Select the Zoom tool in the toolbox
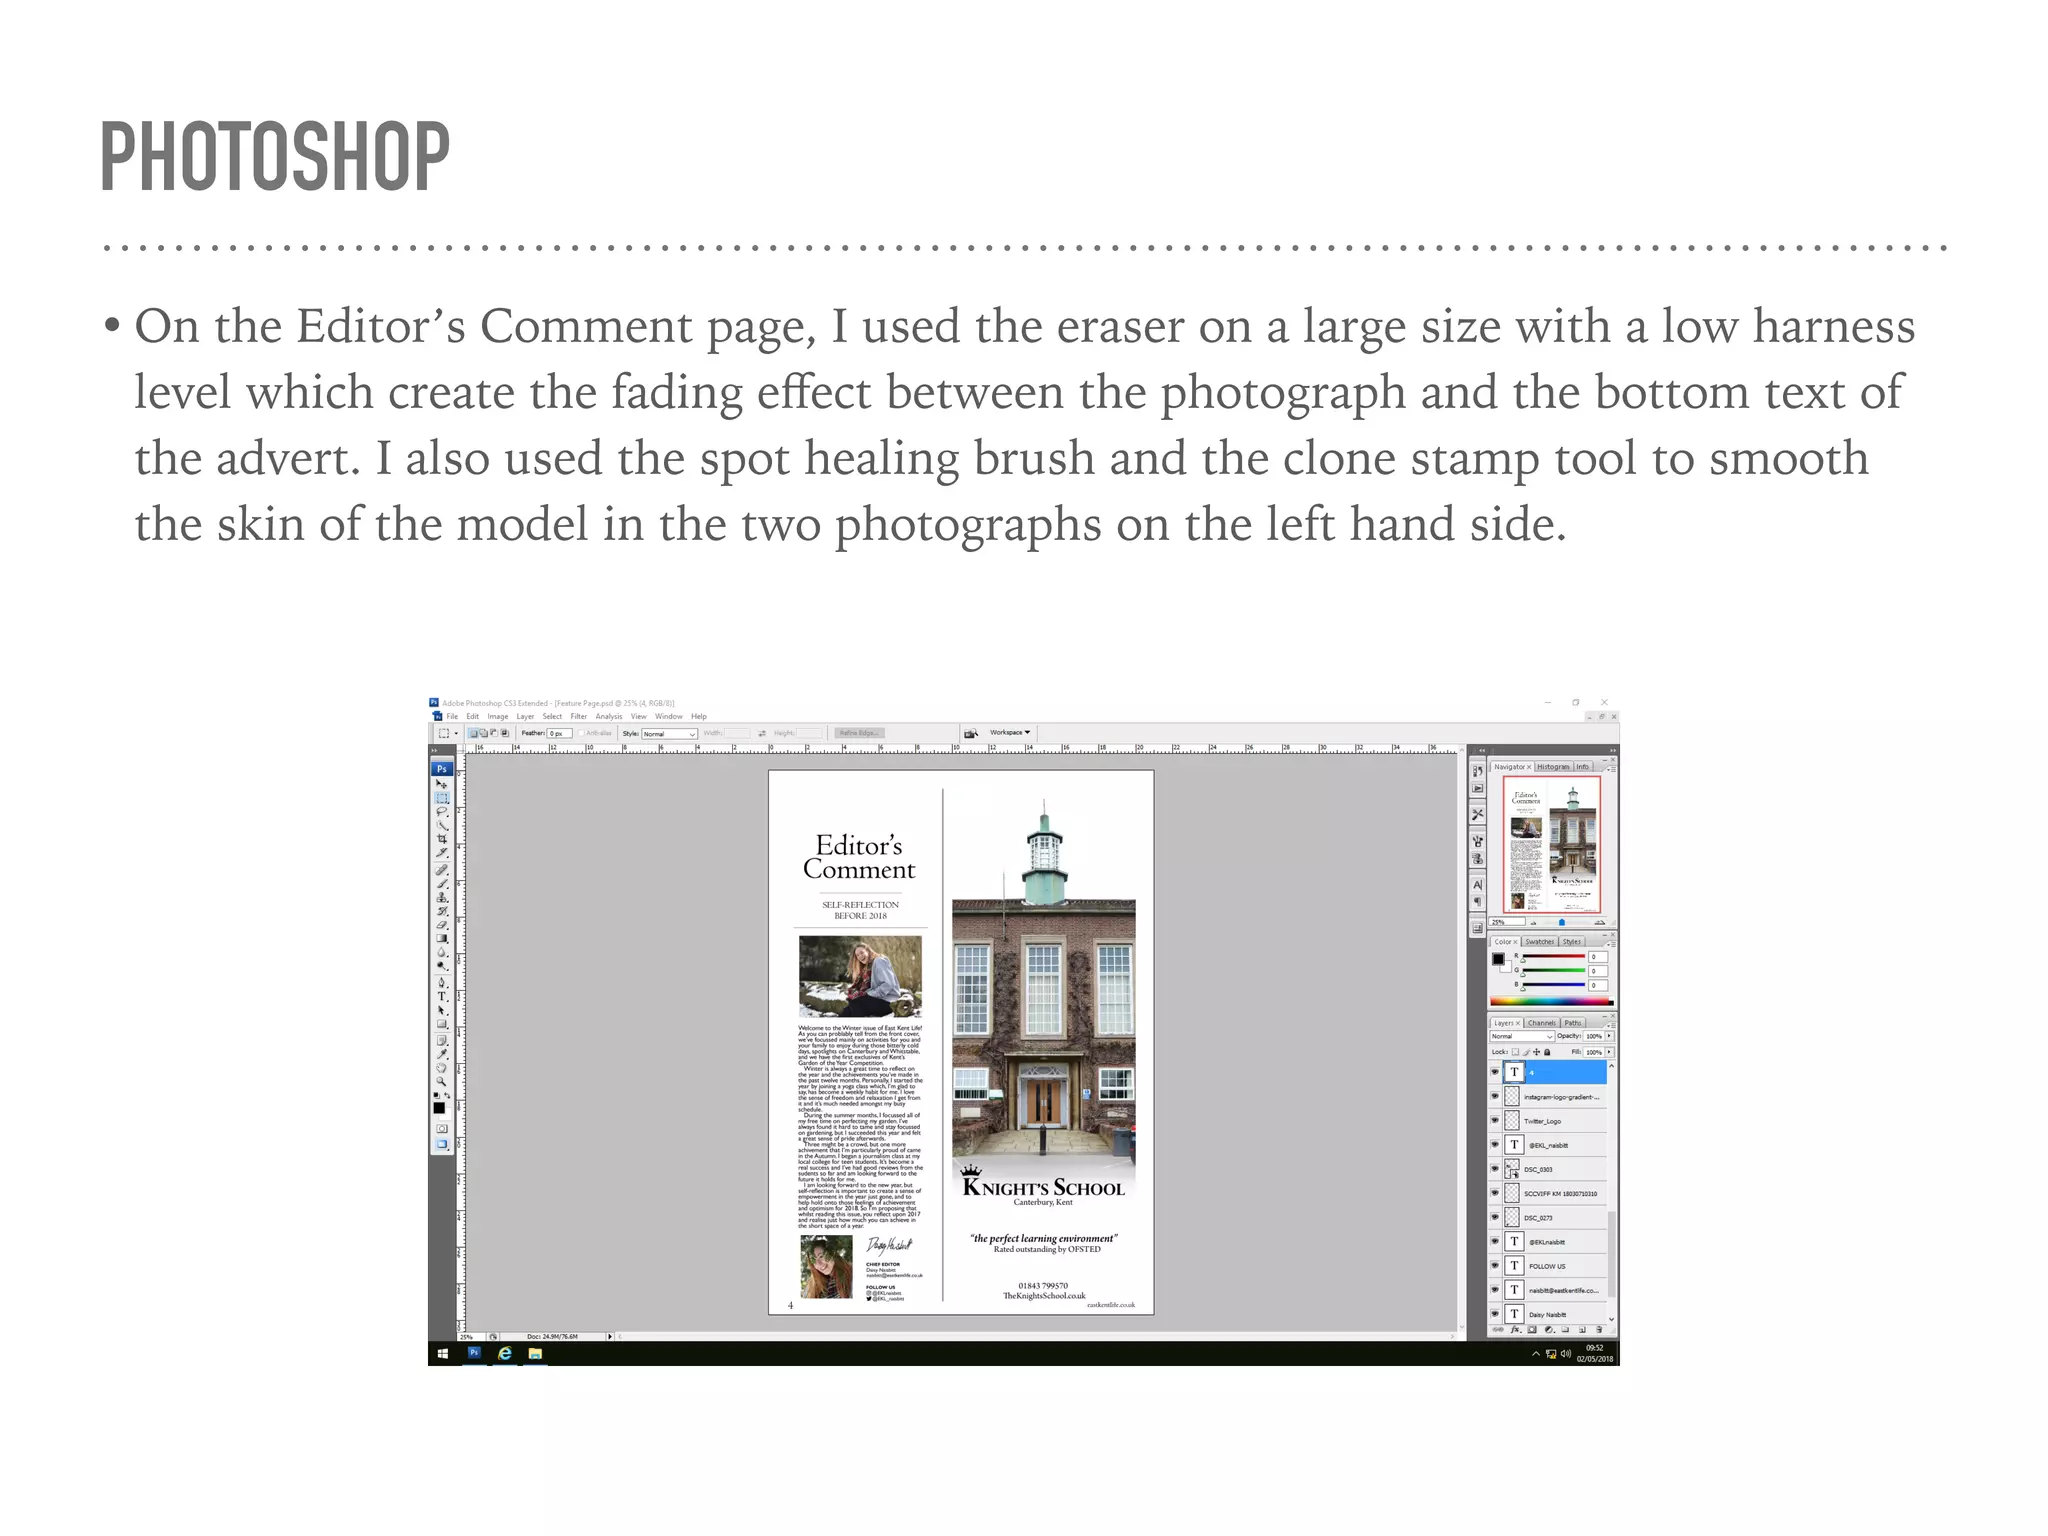The width and height of the screenshot is (2048, 1536). tap(441, 1081)
